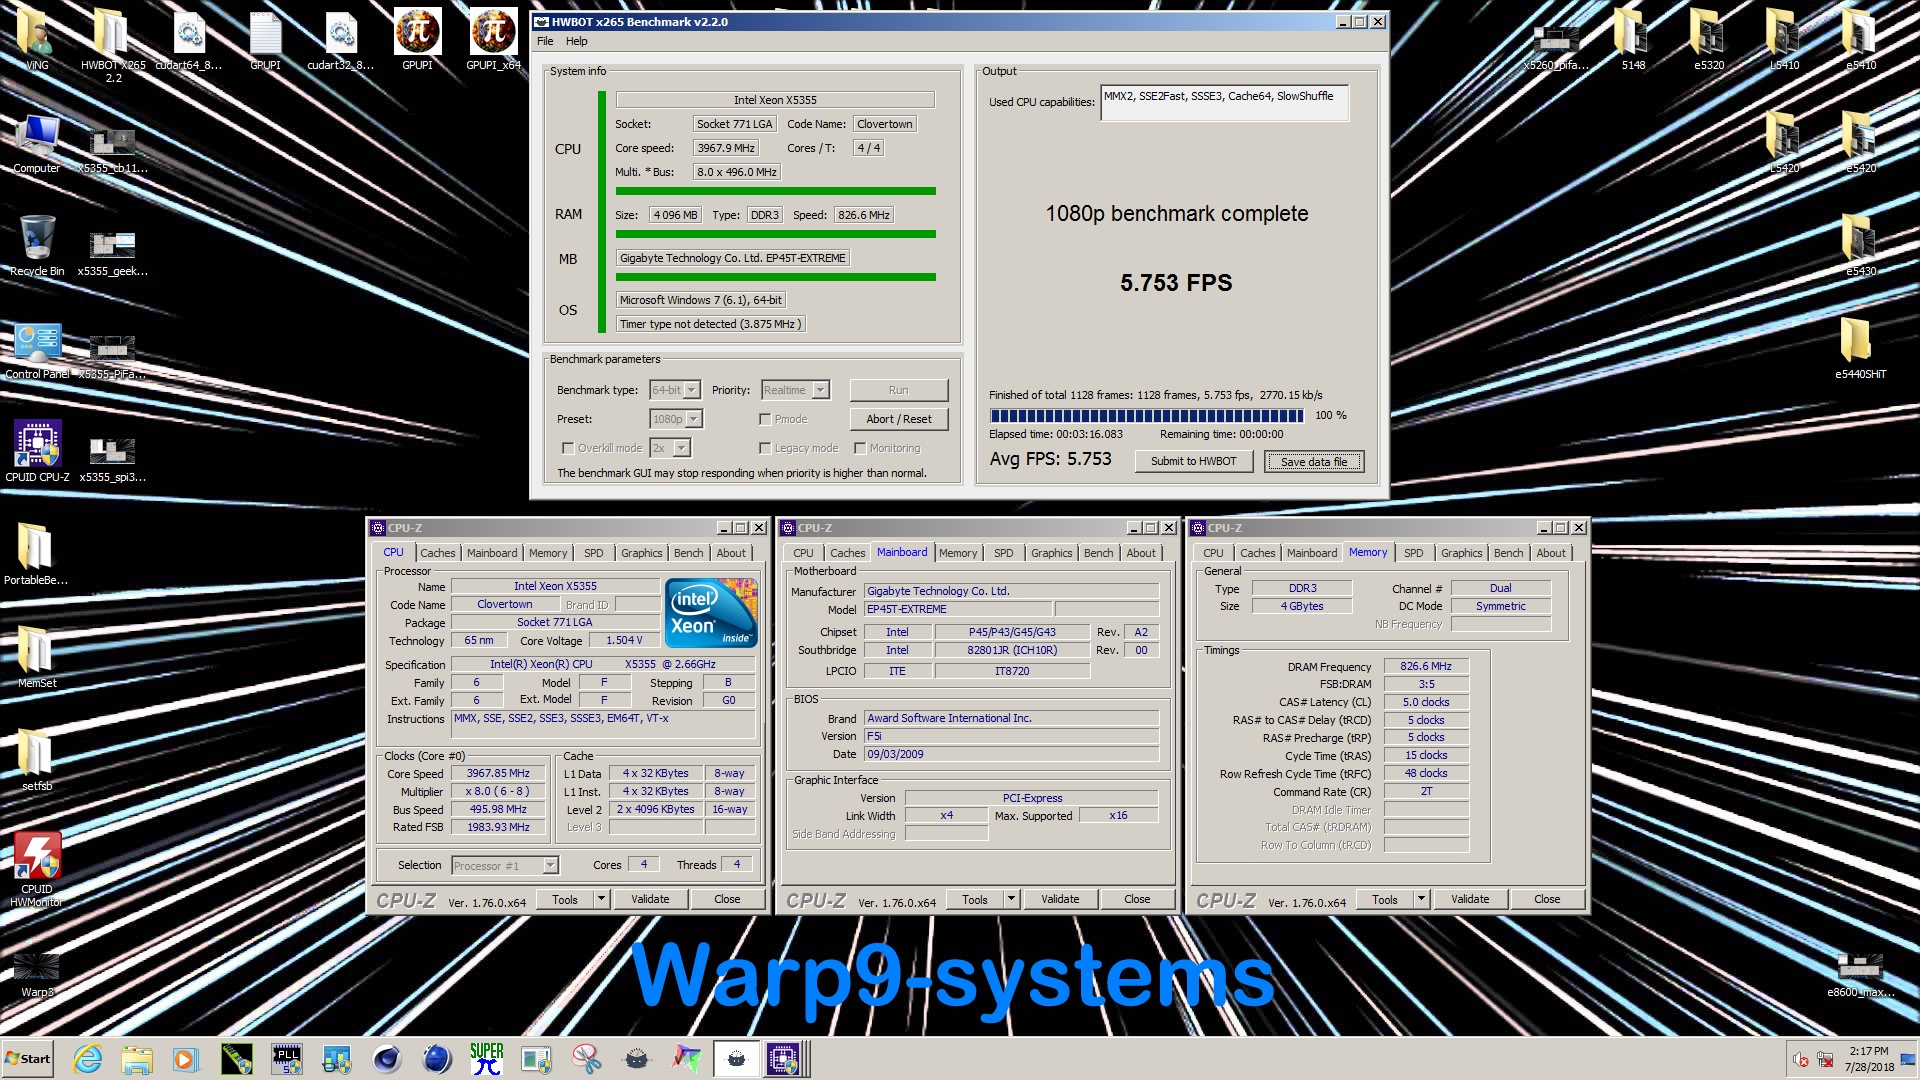Select the x5355_geek screenshot file
Image resolution: width=1920 pixels, height=1080 pixels.
(113, 252)
